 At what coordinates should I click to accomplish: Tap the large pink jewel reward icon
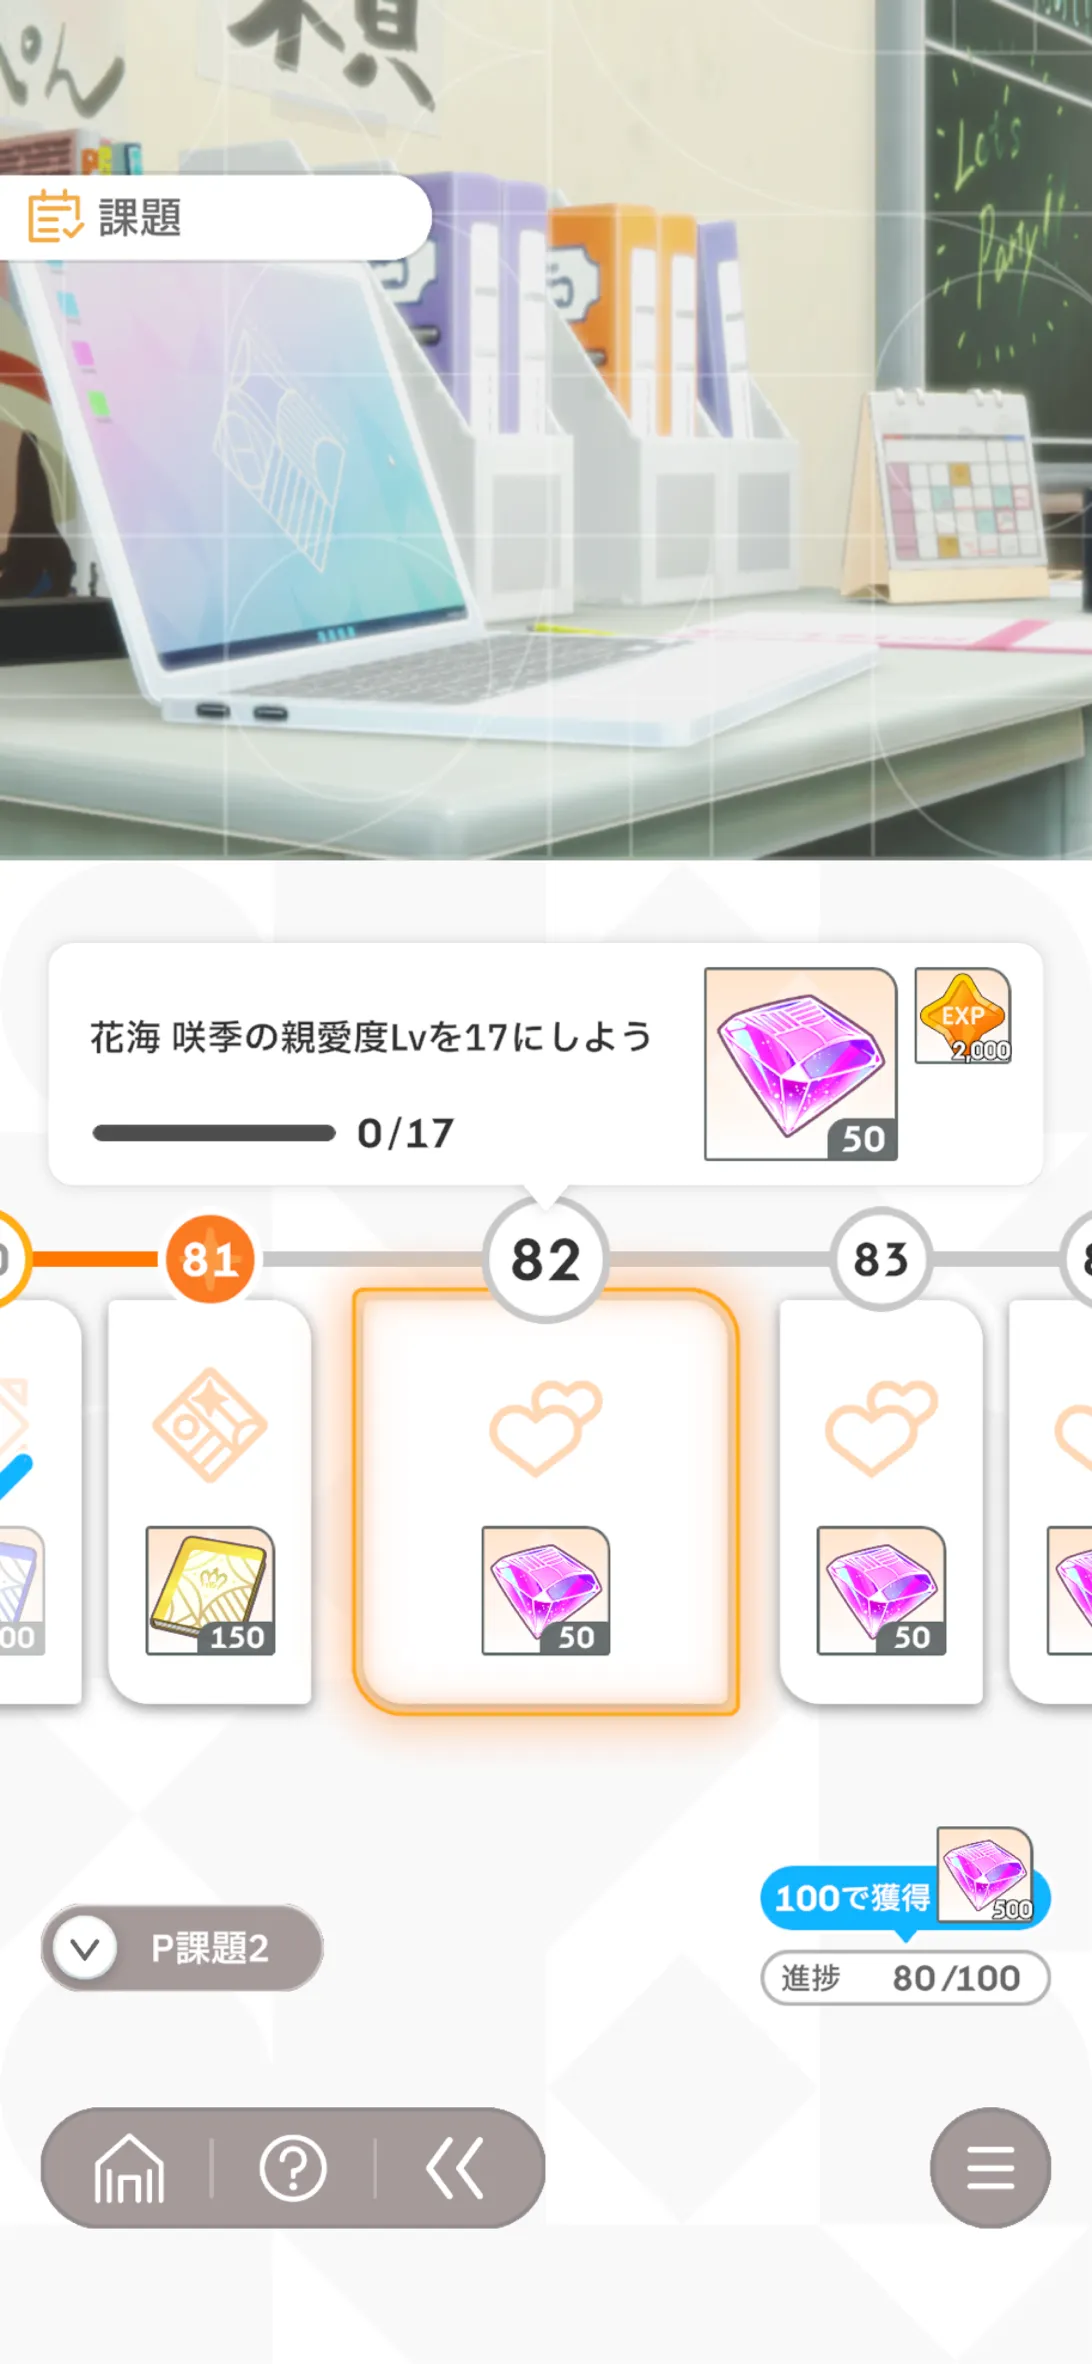pos(801,1064)
